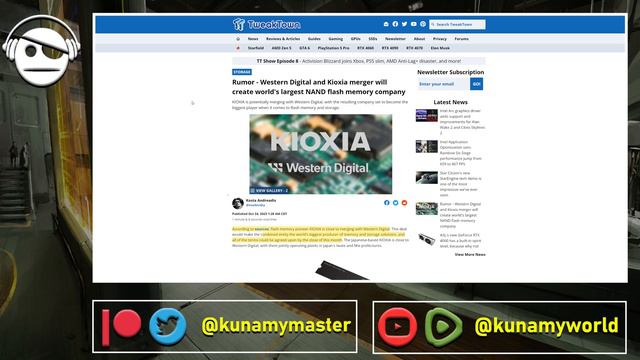The height and width of the screenshot is (360, 640).
Task: Click the eyepatch headphones avatar logo
Action: tap(41, 51)
